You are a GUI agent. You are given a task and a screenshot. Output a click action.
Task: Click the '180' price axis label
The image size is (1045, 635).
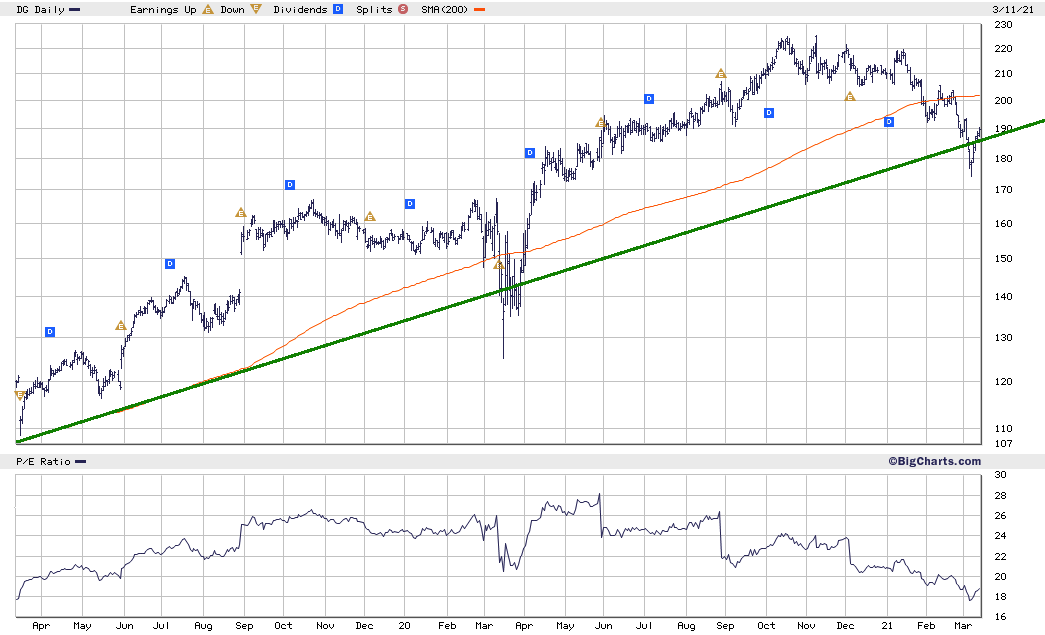(1003, 159)
